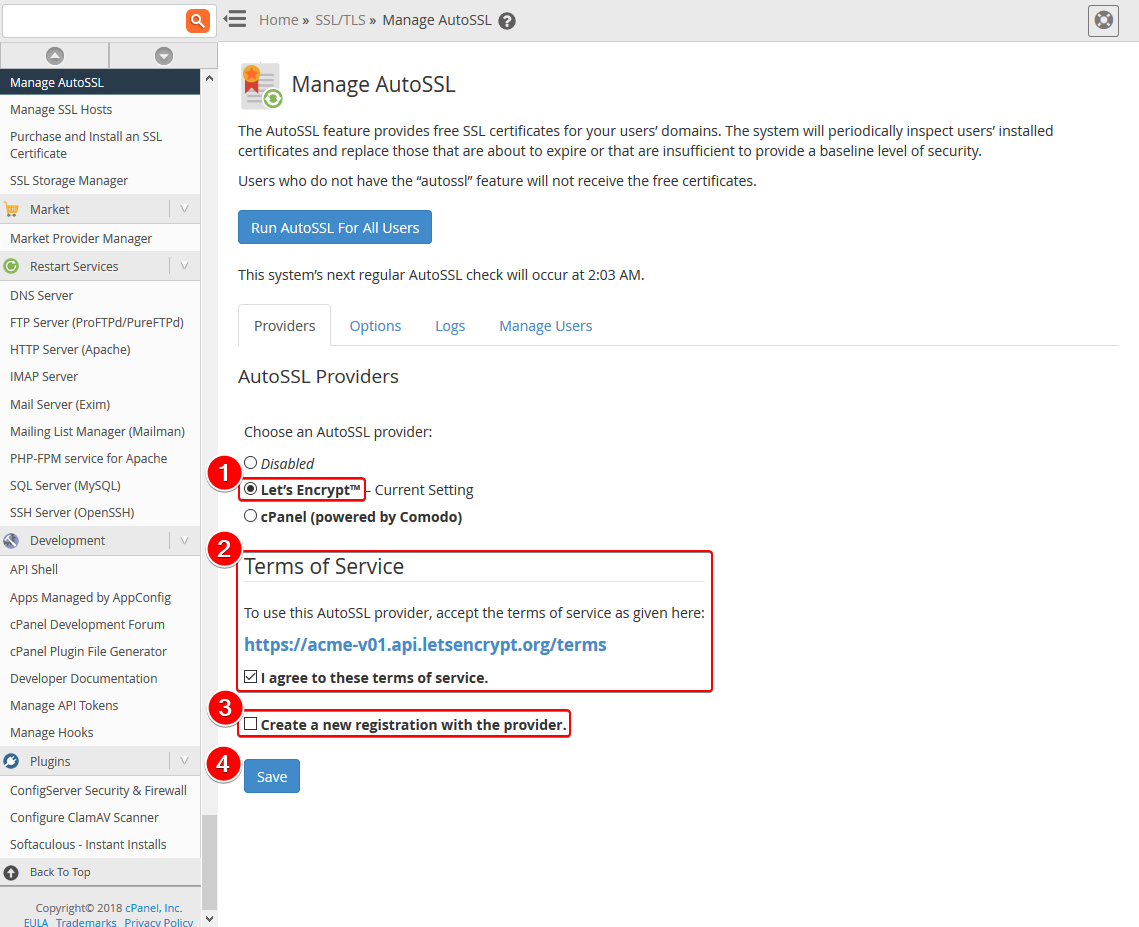Viewport: 1139px width, 927px height.
Task: Click the sidebar search input field
Action: point(94,20)
